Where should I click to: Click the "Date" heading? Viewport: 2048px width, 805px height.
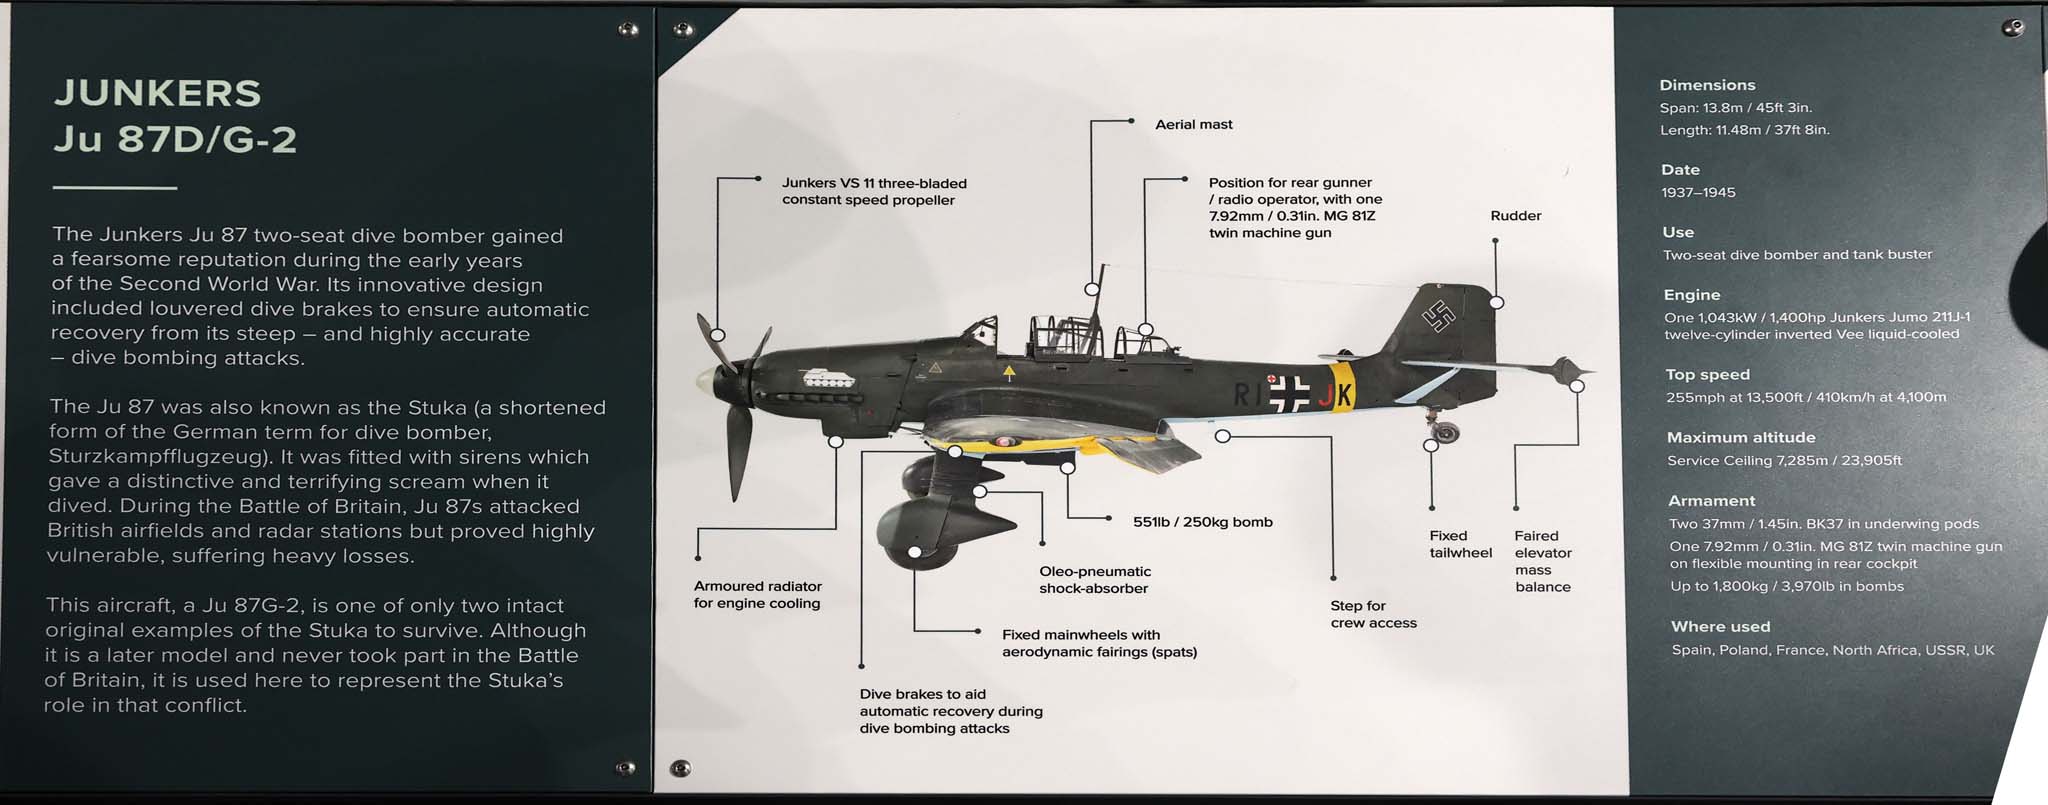tap(1680, 170)
